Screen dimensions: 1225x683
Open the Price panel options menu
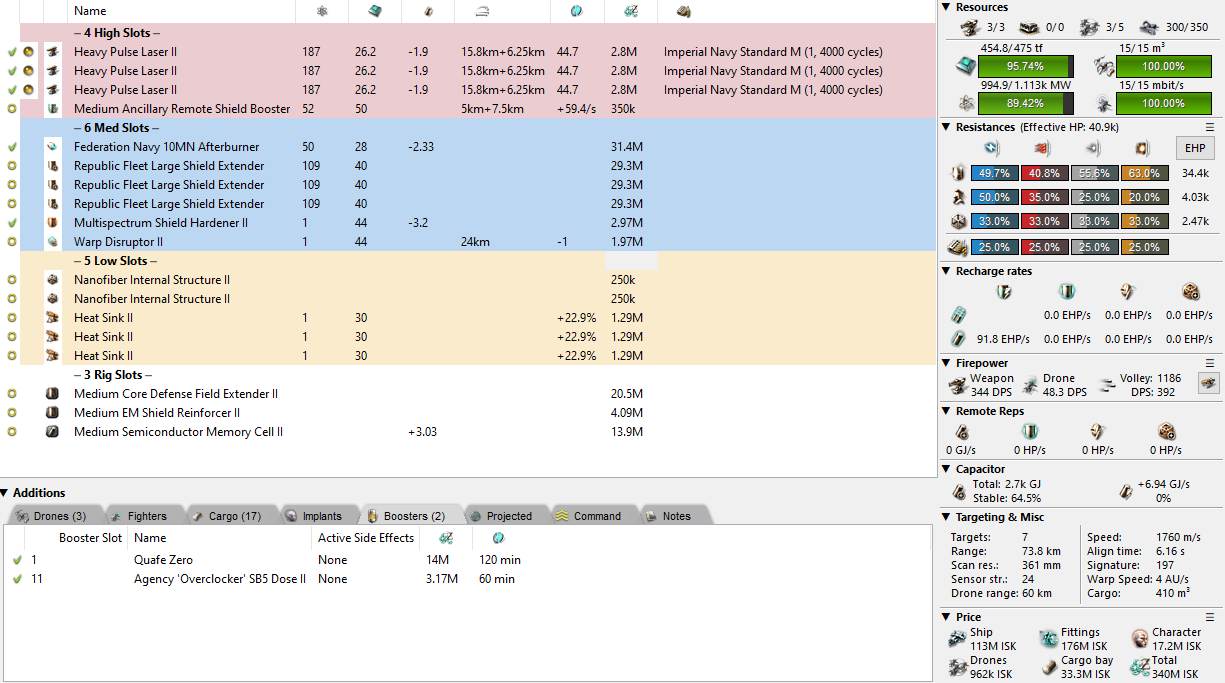pyautogui.click(x=1209, y=617)
